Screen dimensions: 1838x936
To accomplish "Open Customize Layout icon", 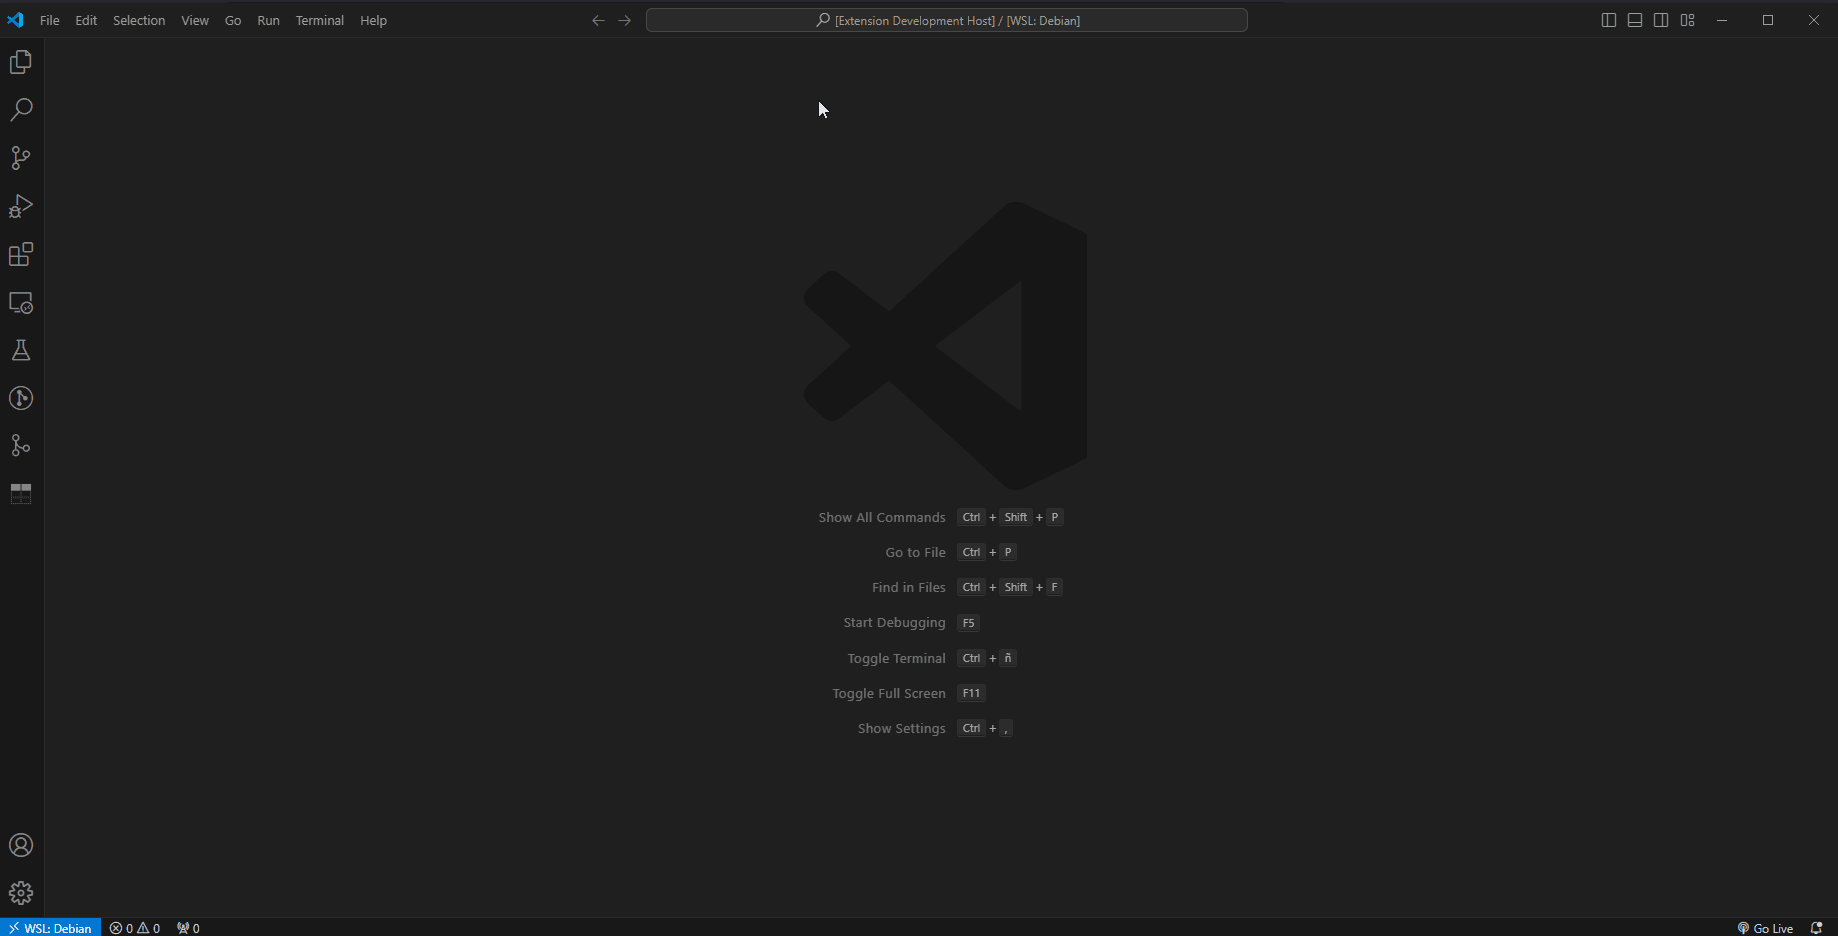I will tap(1688, 20).
